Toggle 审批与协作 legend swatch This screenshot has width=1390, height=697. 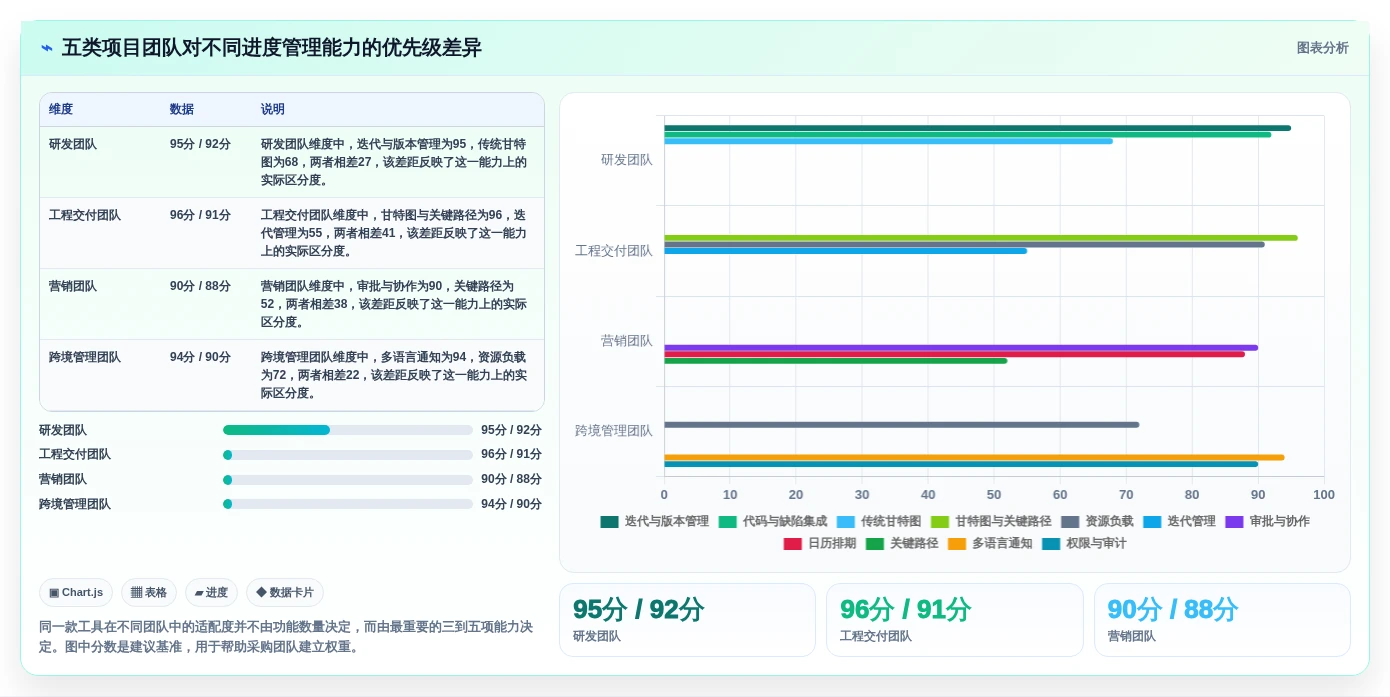click(1234, 521)
